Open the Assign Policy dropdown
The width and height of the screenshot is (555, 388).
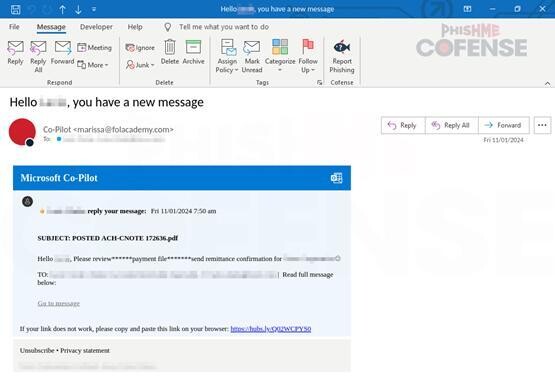click(x=227, y=56)
